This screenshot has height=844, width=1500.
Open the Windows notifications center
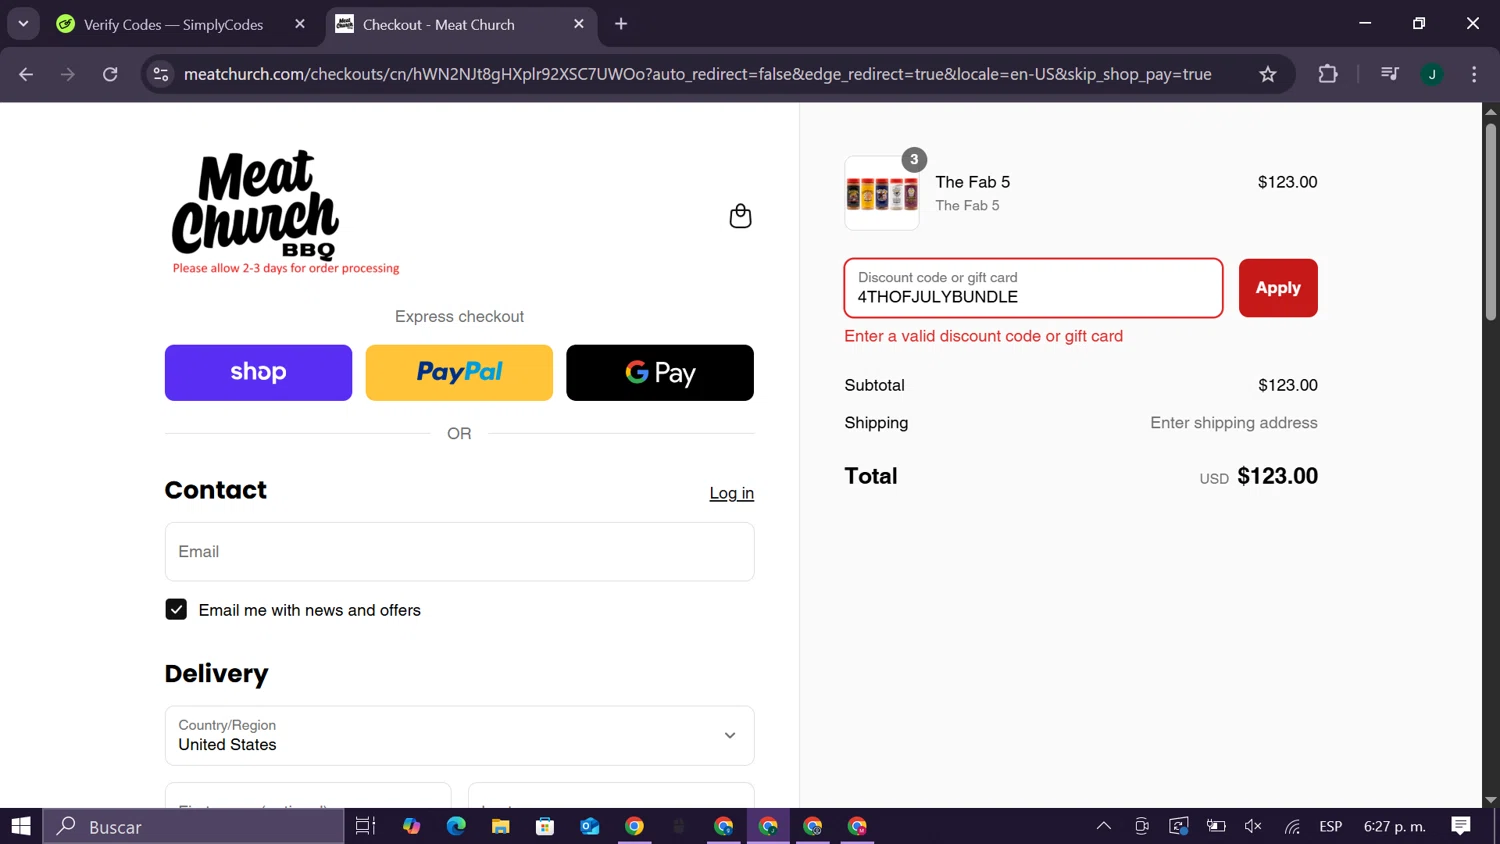pos(1461,826)
